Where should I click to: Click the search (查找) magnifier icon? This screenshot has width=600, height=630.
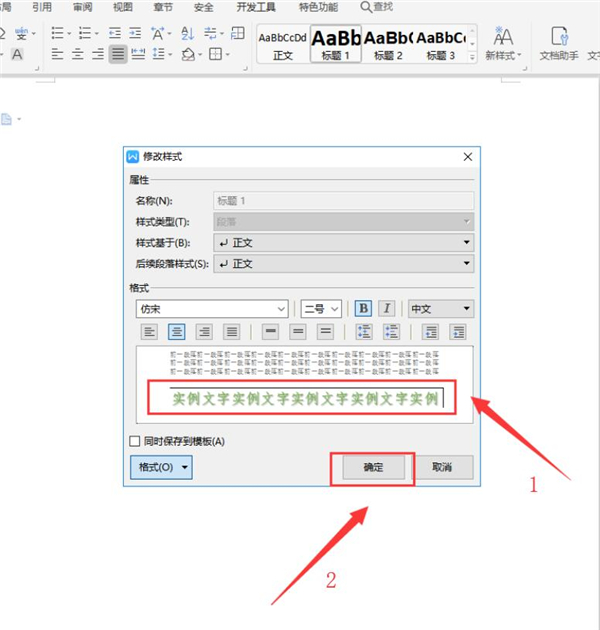click(x=366, y=7)
